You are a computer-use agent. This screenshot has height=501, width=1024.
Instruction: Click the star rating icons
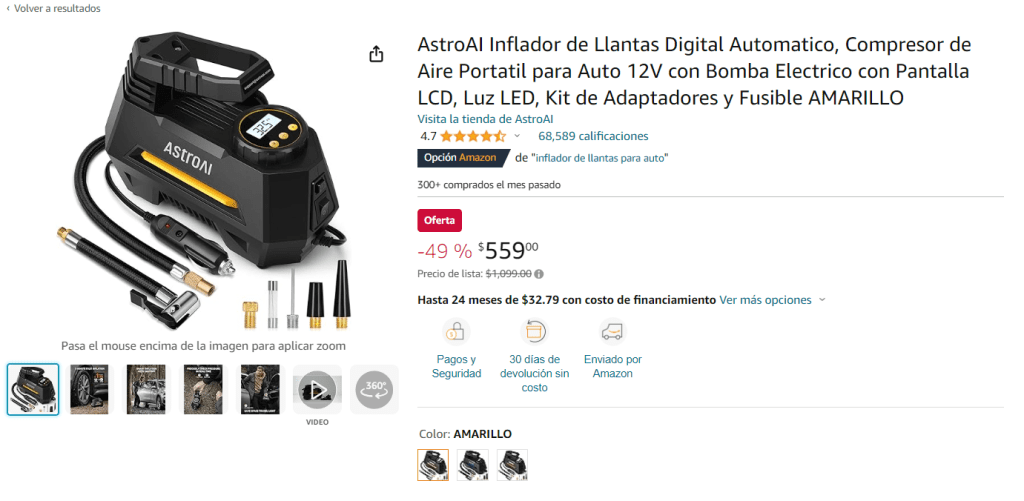click(473, 137)
